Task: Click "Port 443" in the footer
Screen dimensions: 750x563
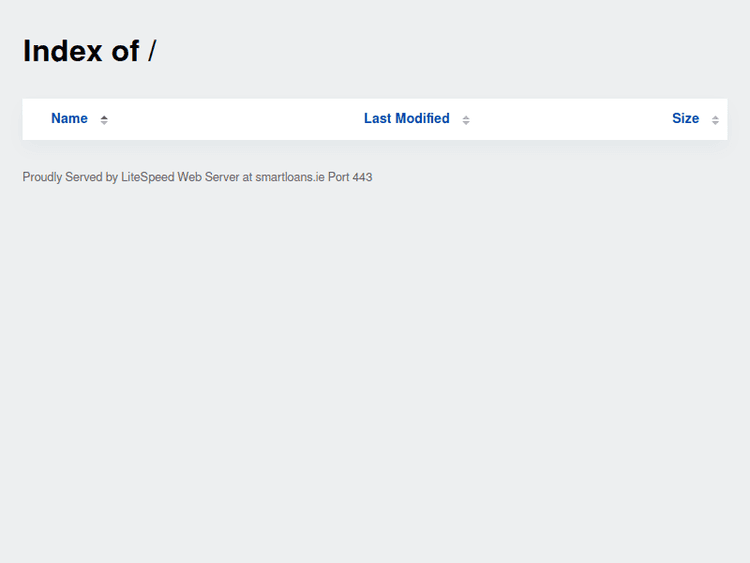Action: 350,177
